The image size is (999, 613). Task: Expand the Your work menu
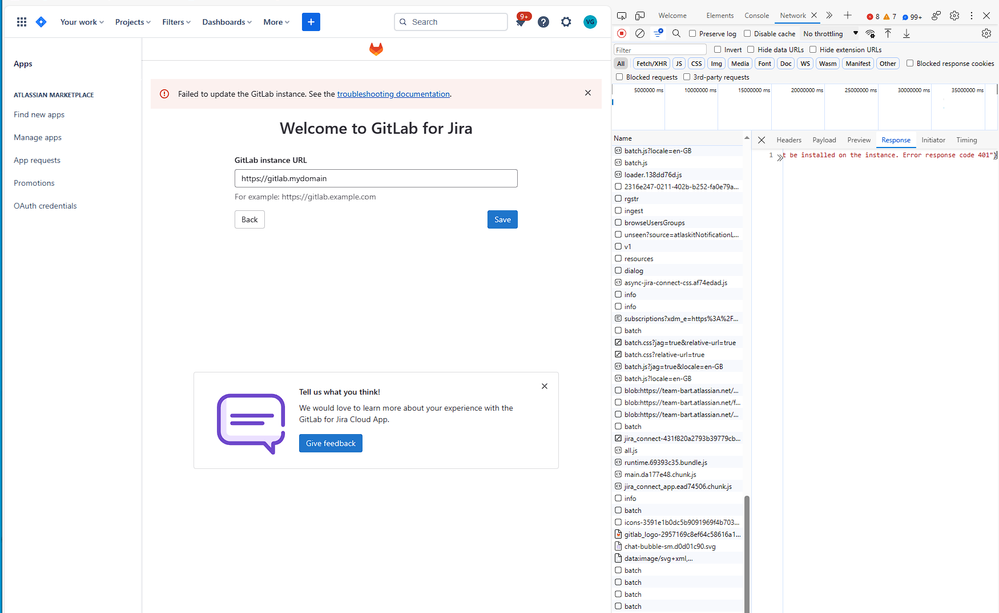coord(82,22)
